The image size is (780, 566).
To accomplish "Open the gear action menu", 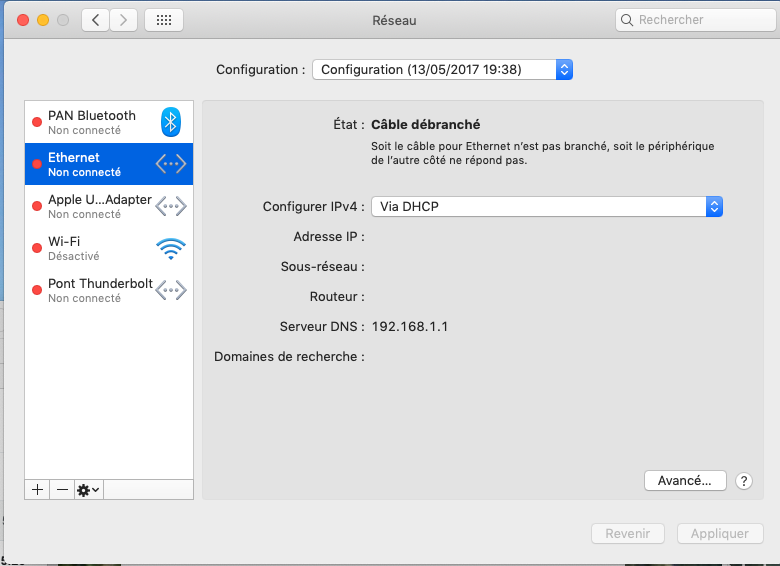I will point(88,489).
